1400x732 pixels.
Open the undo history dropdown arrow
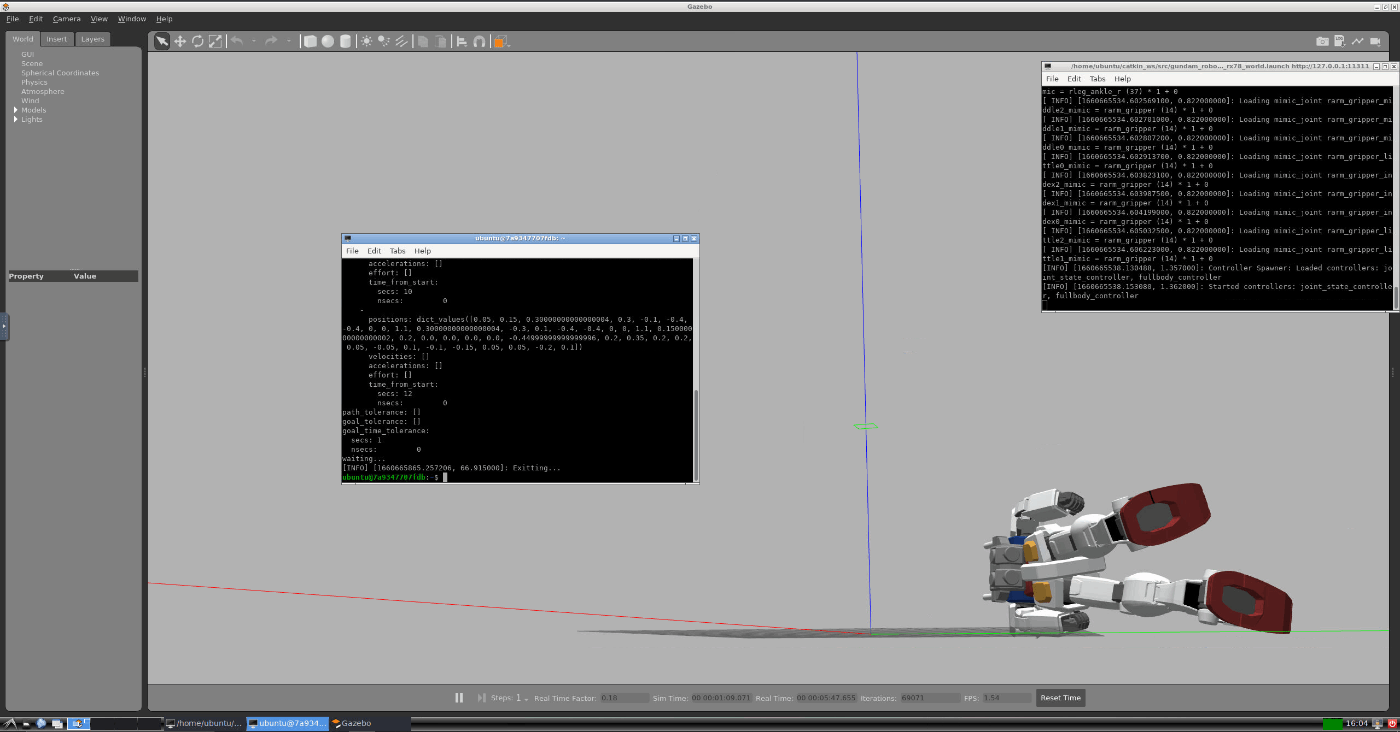point(253,41)
